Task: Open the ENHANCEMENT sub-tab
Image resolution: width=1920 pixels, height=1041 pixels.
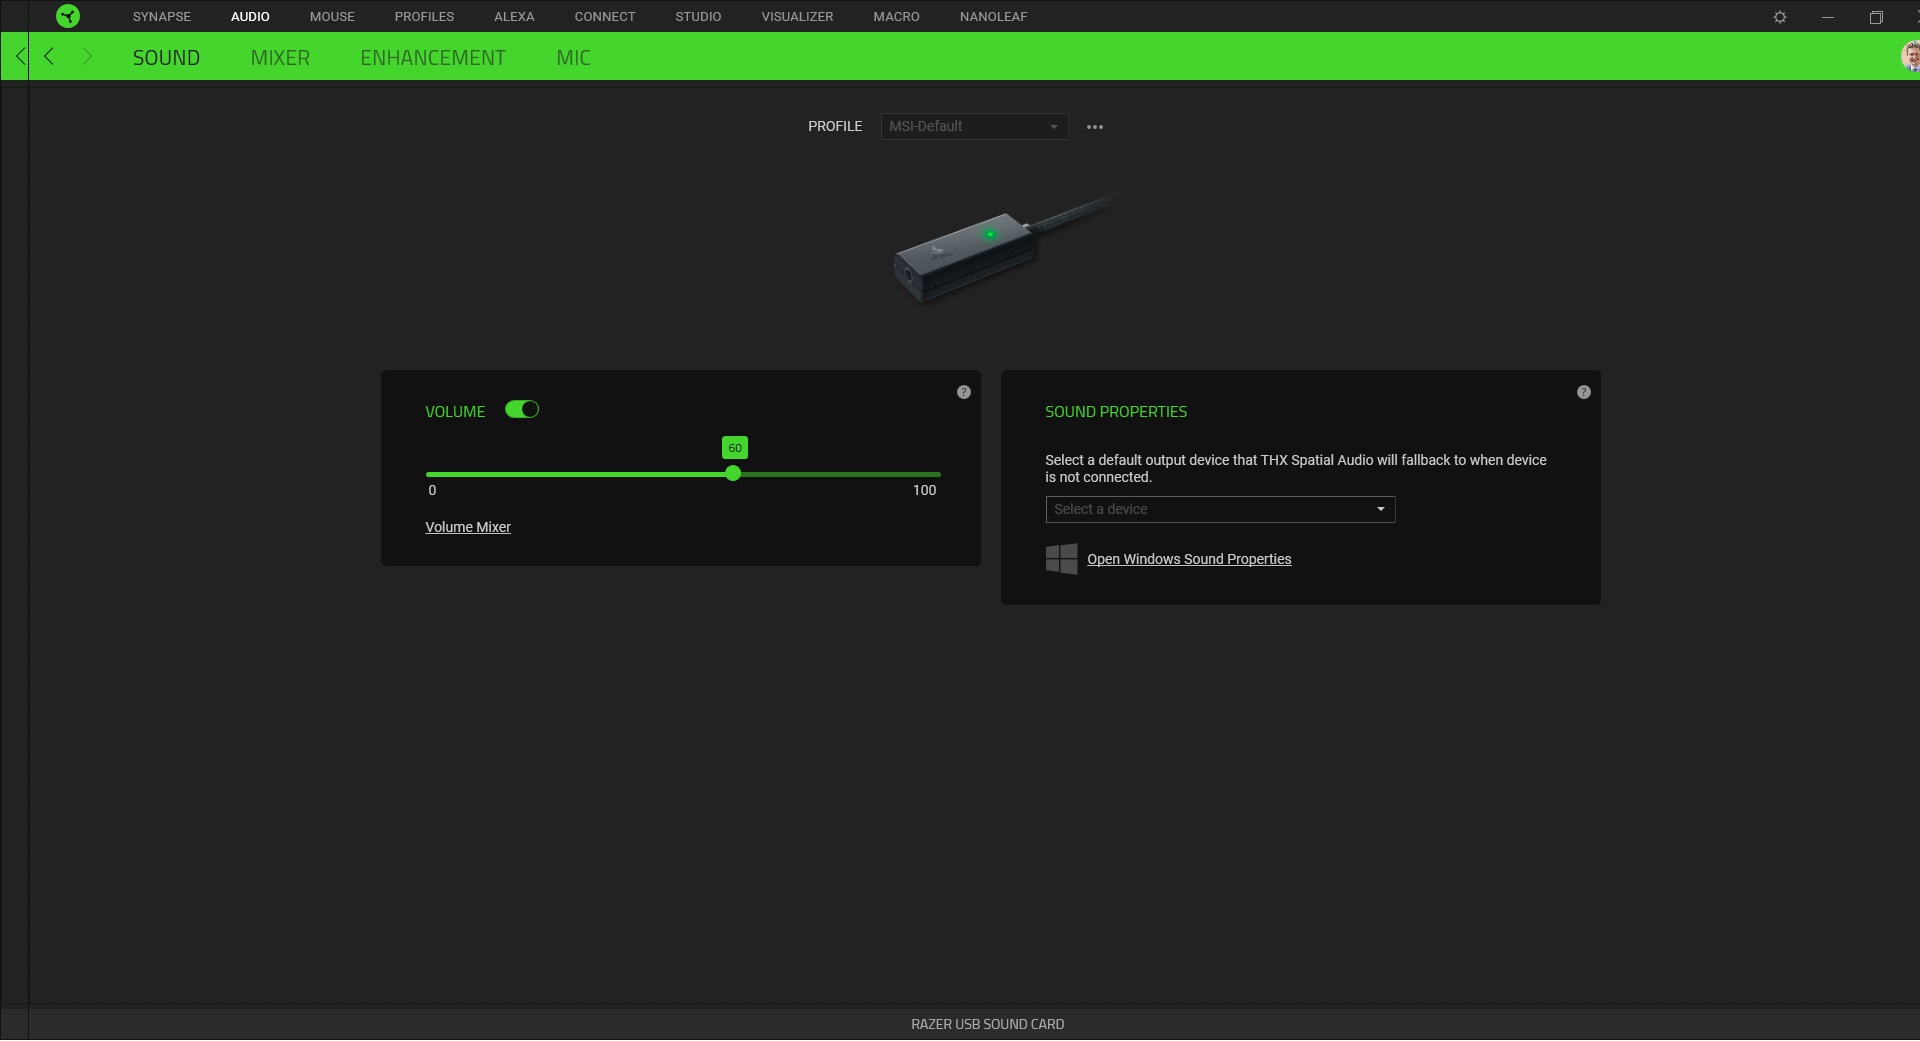Action: click(x=433, y=58)
